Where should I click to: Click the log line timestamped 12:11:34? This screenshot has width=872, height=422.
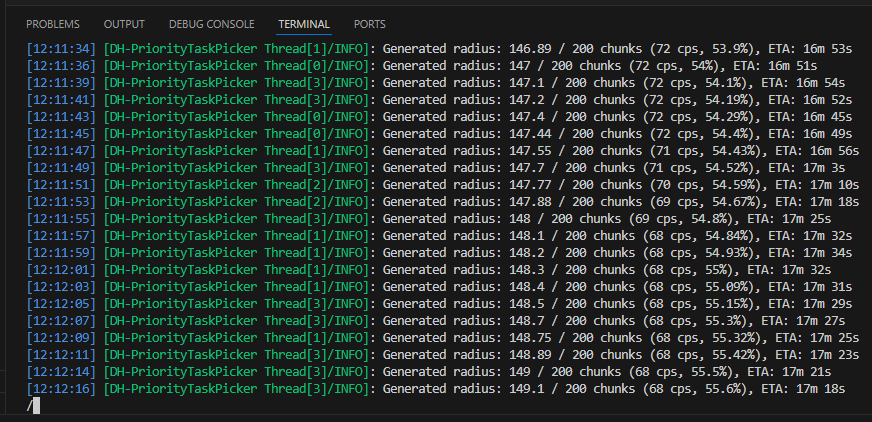[x=439, y=49]
